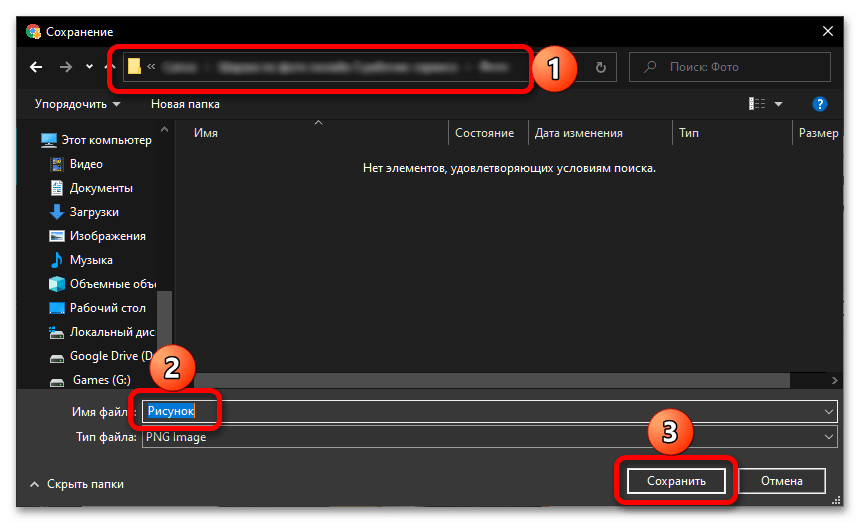Click the view mode icon

tap(757, 104)
